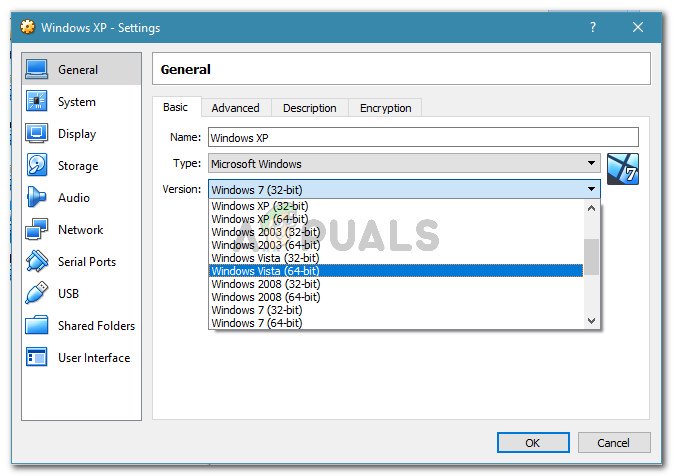Open the Network settings icon

pyautogui.click(x=36, y=230)
